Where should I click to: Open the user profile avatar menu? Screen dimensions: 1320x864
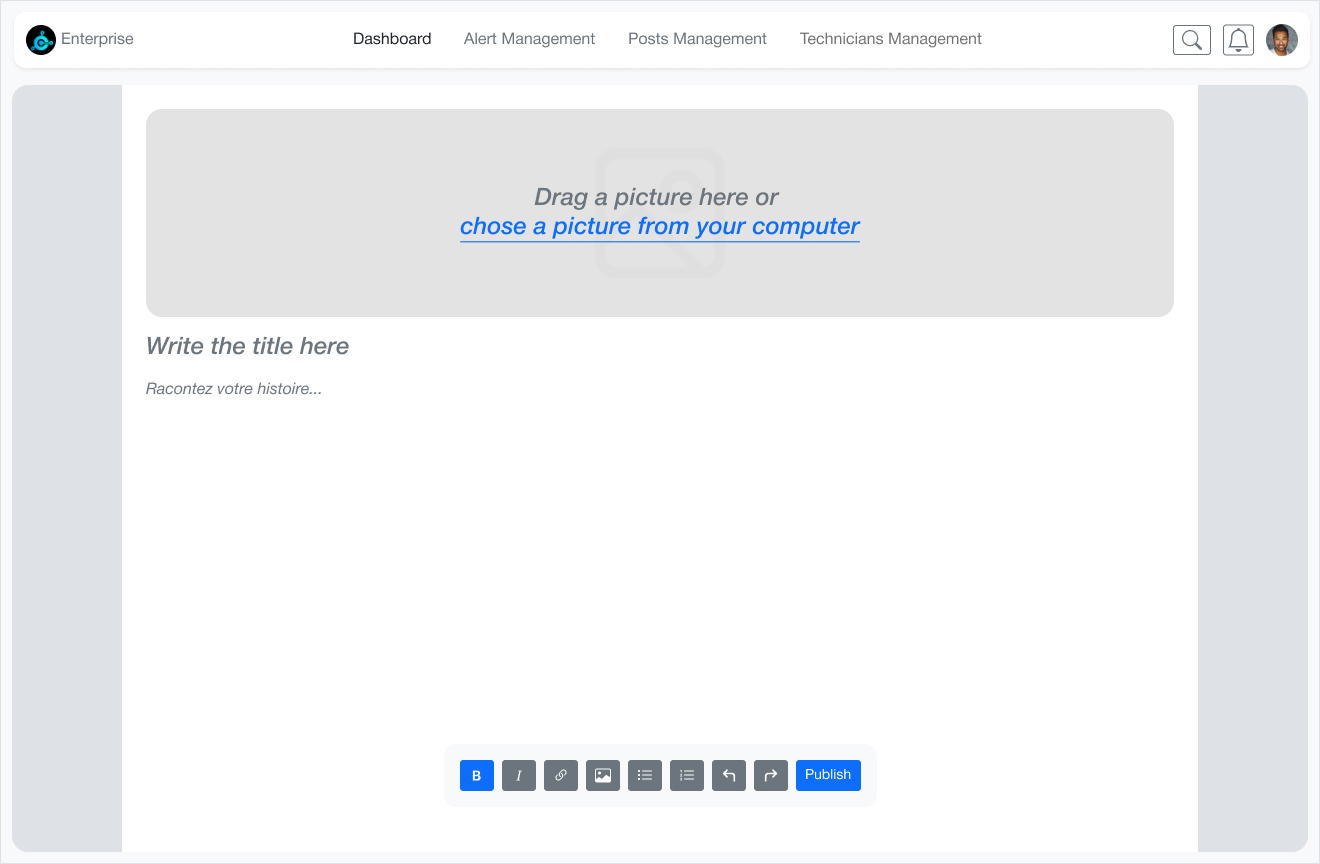1282,40
